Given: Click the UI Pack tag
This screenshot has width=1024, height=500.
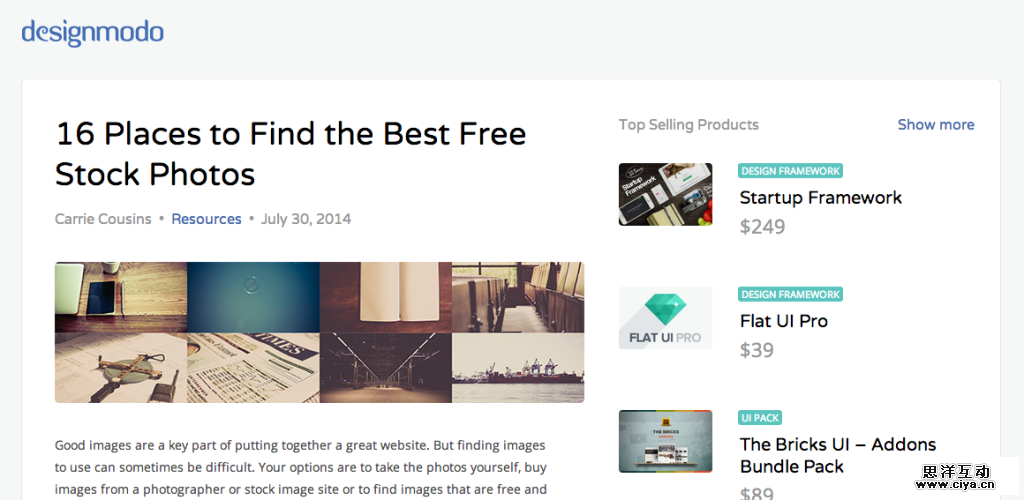Looking at the screenshot, I should pyautogui.click(x=760, y=417).
